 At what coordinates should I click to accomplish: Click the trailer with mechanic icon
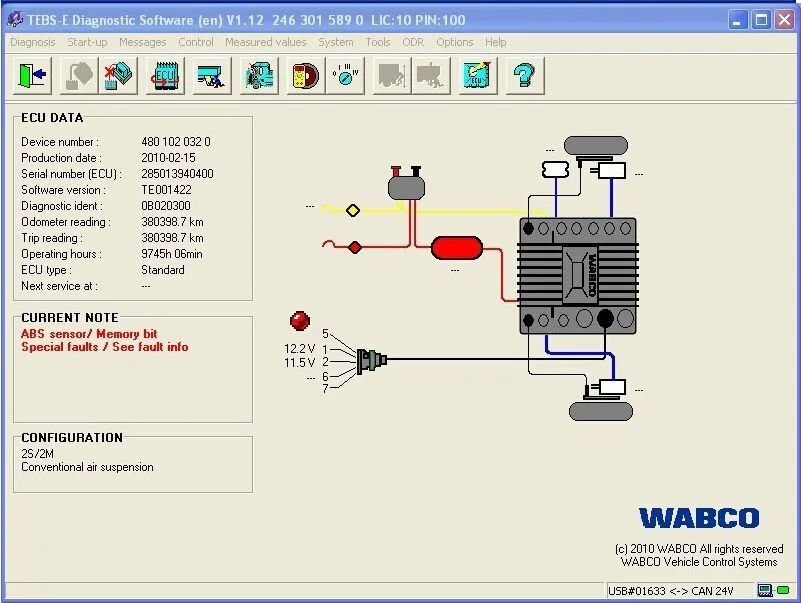pos(212,76)
